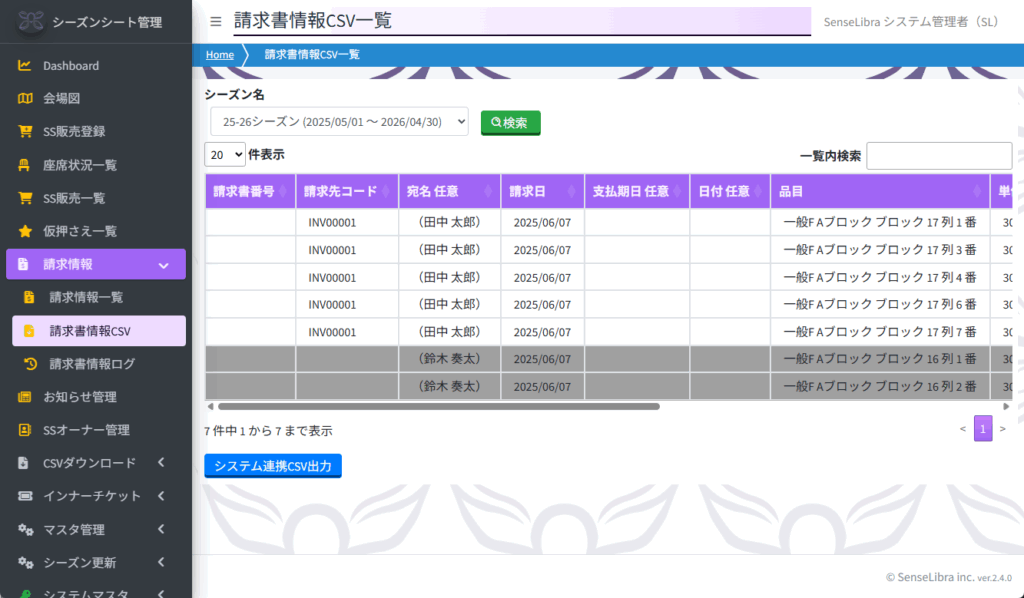Click the 座席状況一覧 seat icon
The height and width of the screenshot is (598, 1024).
(25, 165)
